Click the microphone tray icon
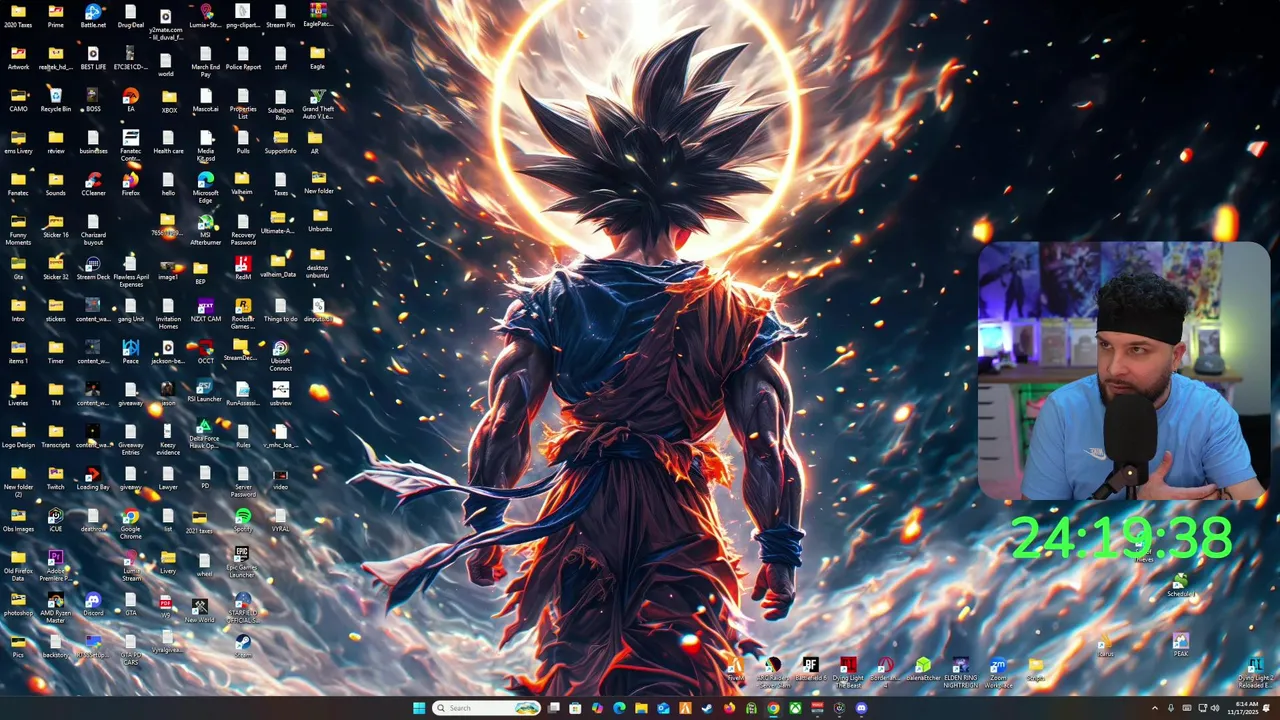The height and width of the screenshot is (720, 1280). click(x=1171, y=708)
